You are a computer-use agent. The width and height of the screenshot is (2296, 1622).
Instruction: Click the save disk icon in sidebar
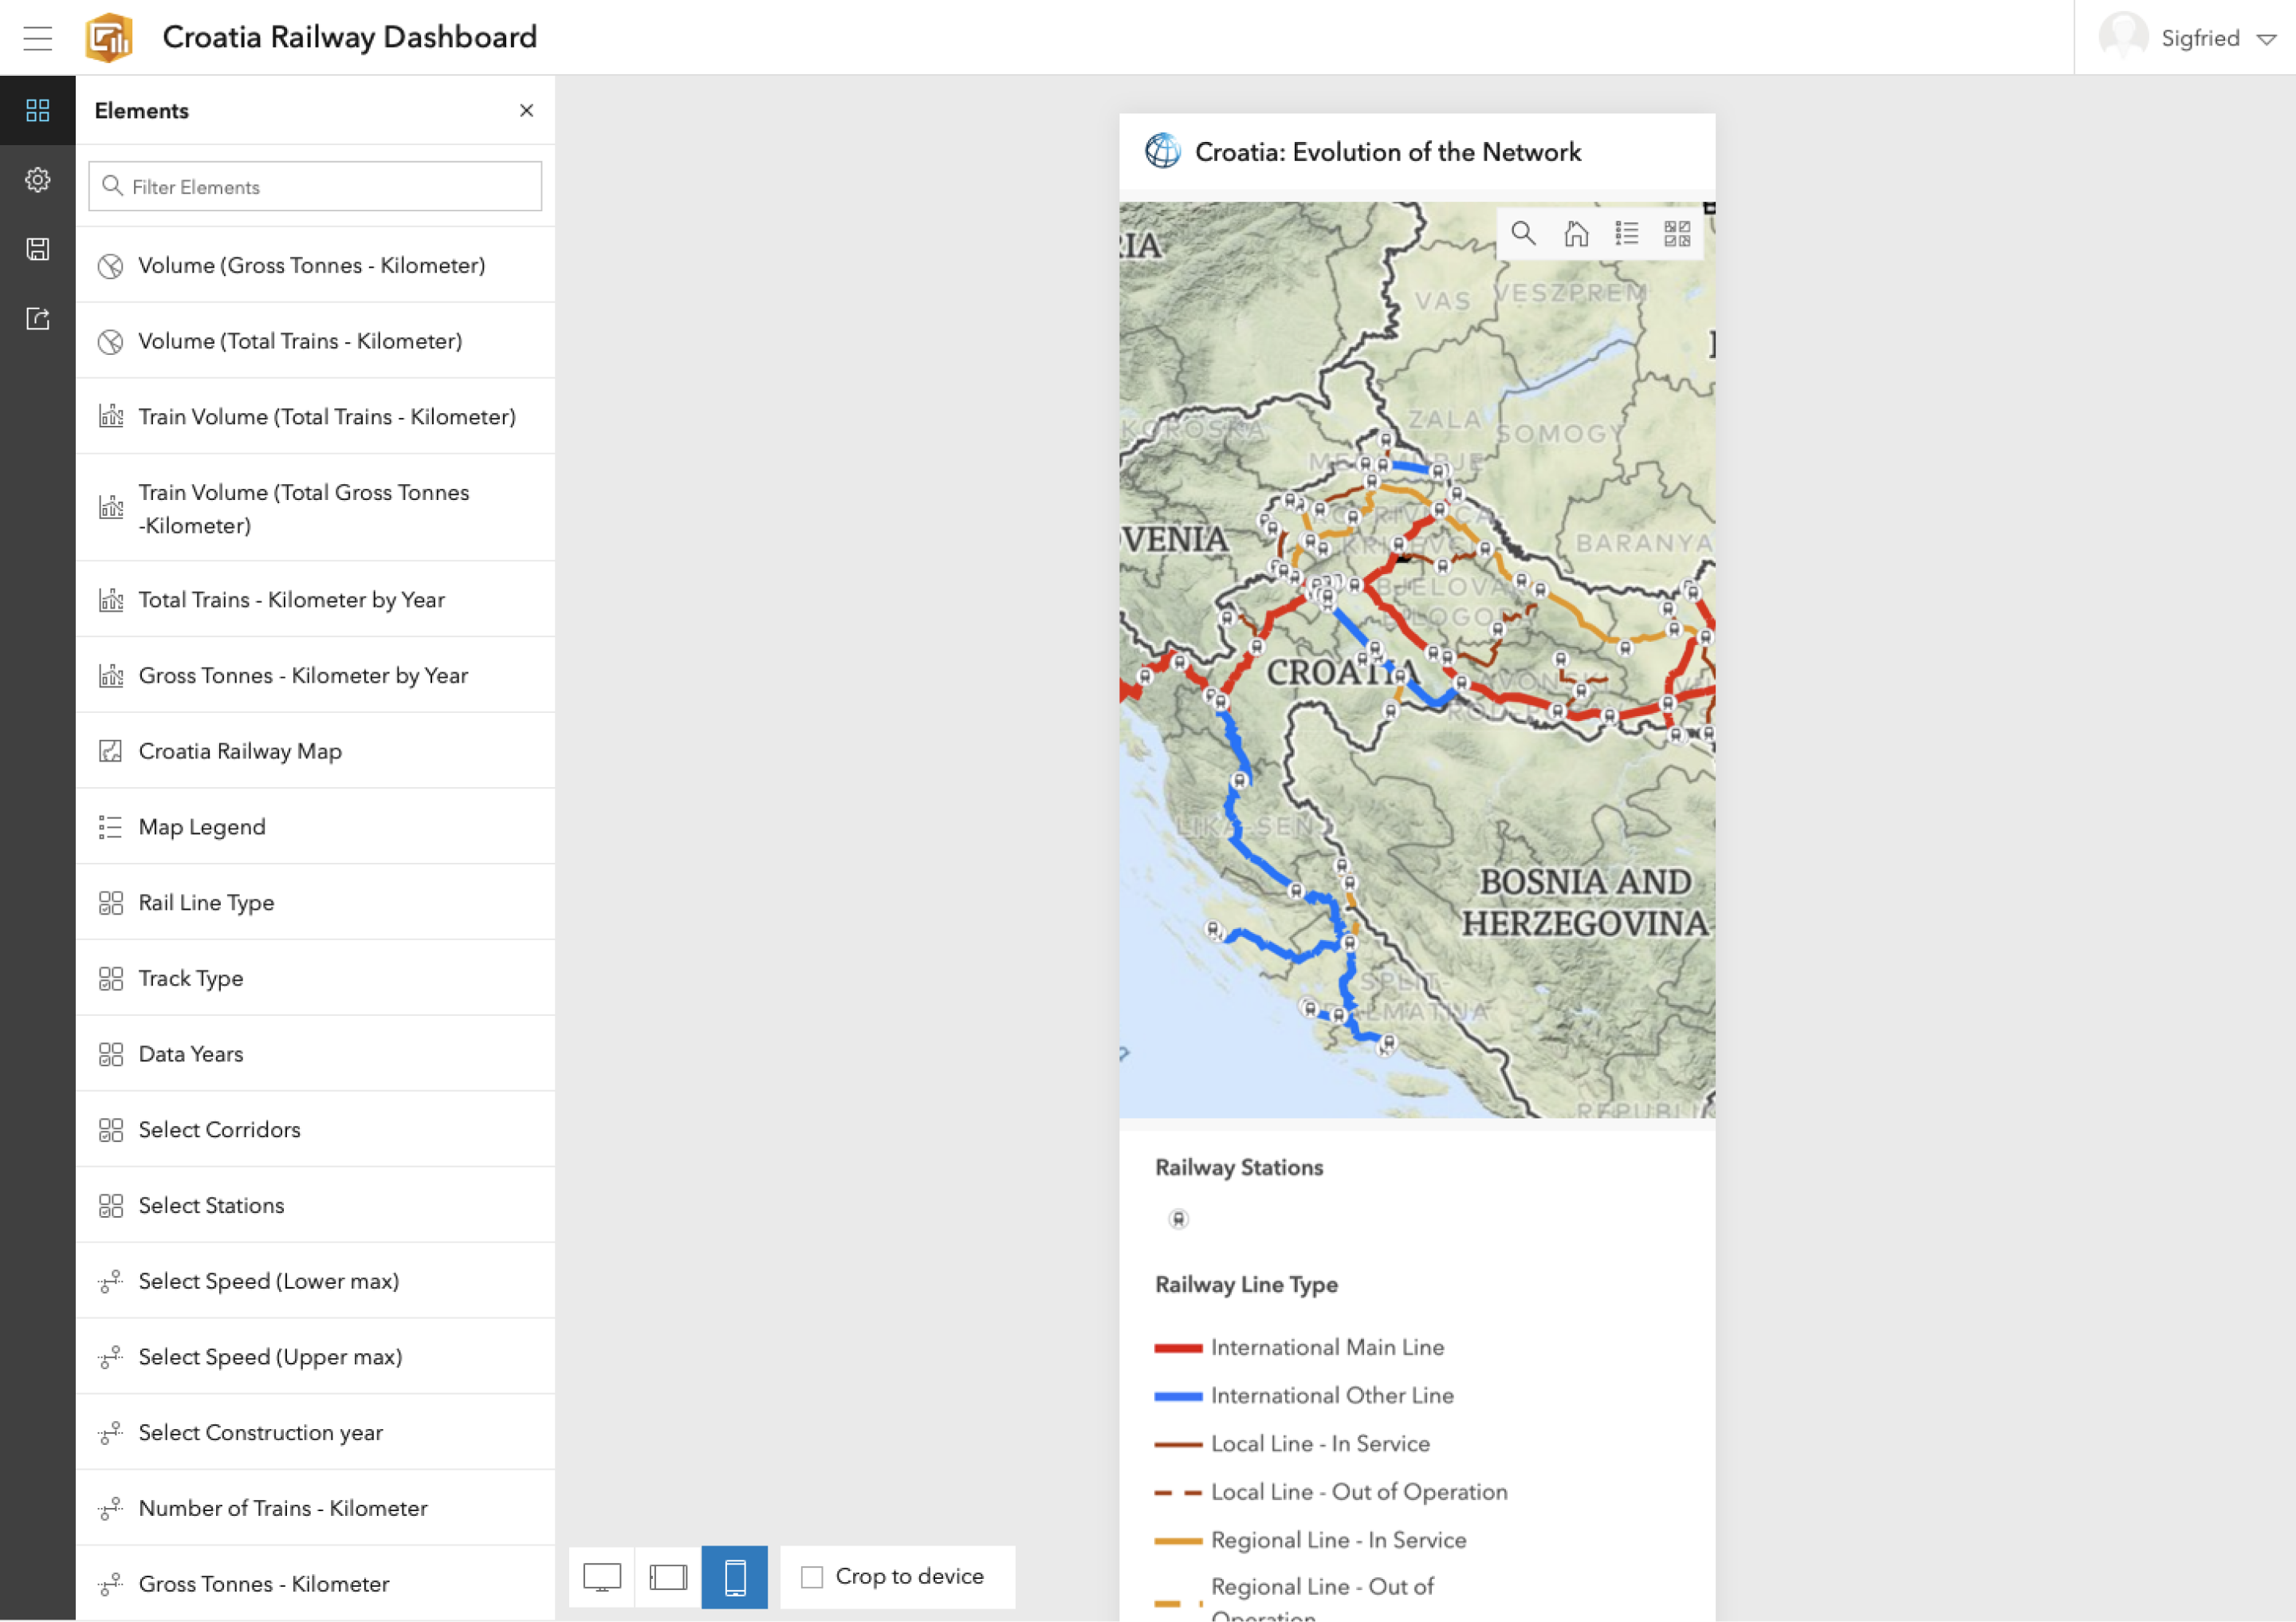37,249
